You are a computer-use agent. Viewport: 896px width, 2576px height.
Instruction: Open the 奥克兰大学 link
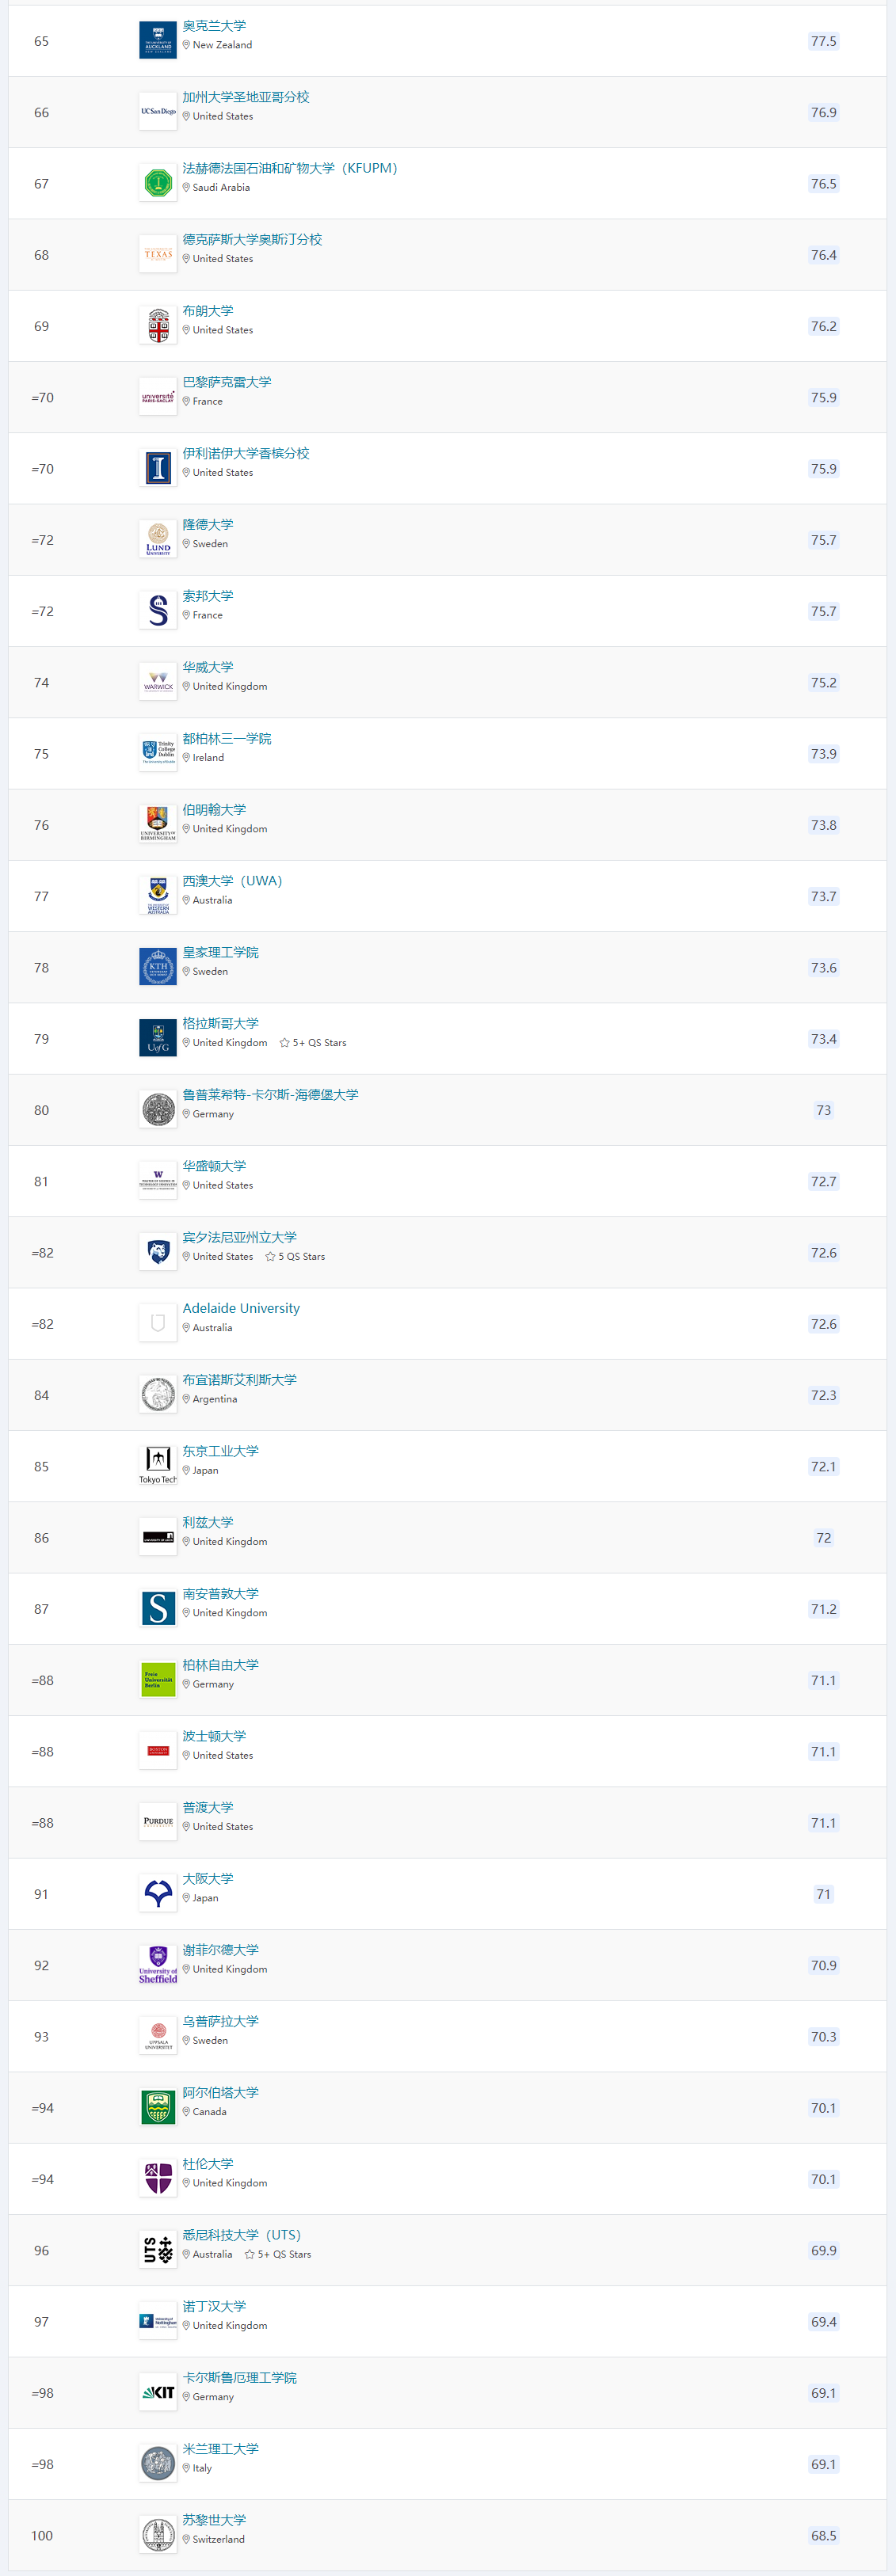pos(214,26)
